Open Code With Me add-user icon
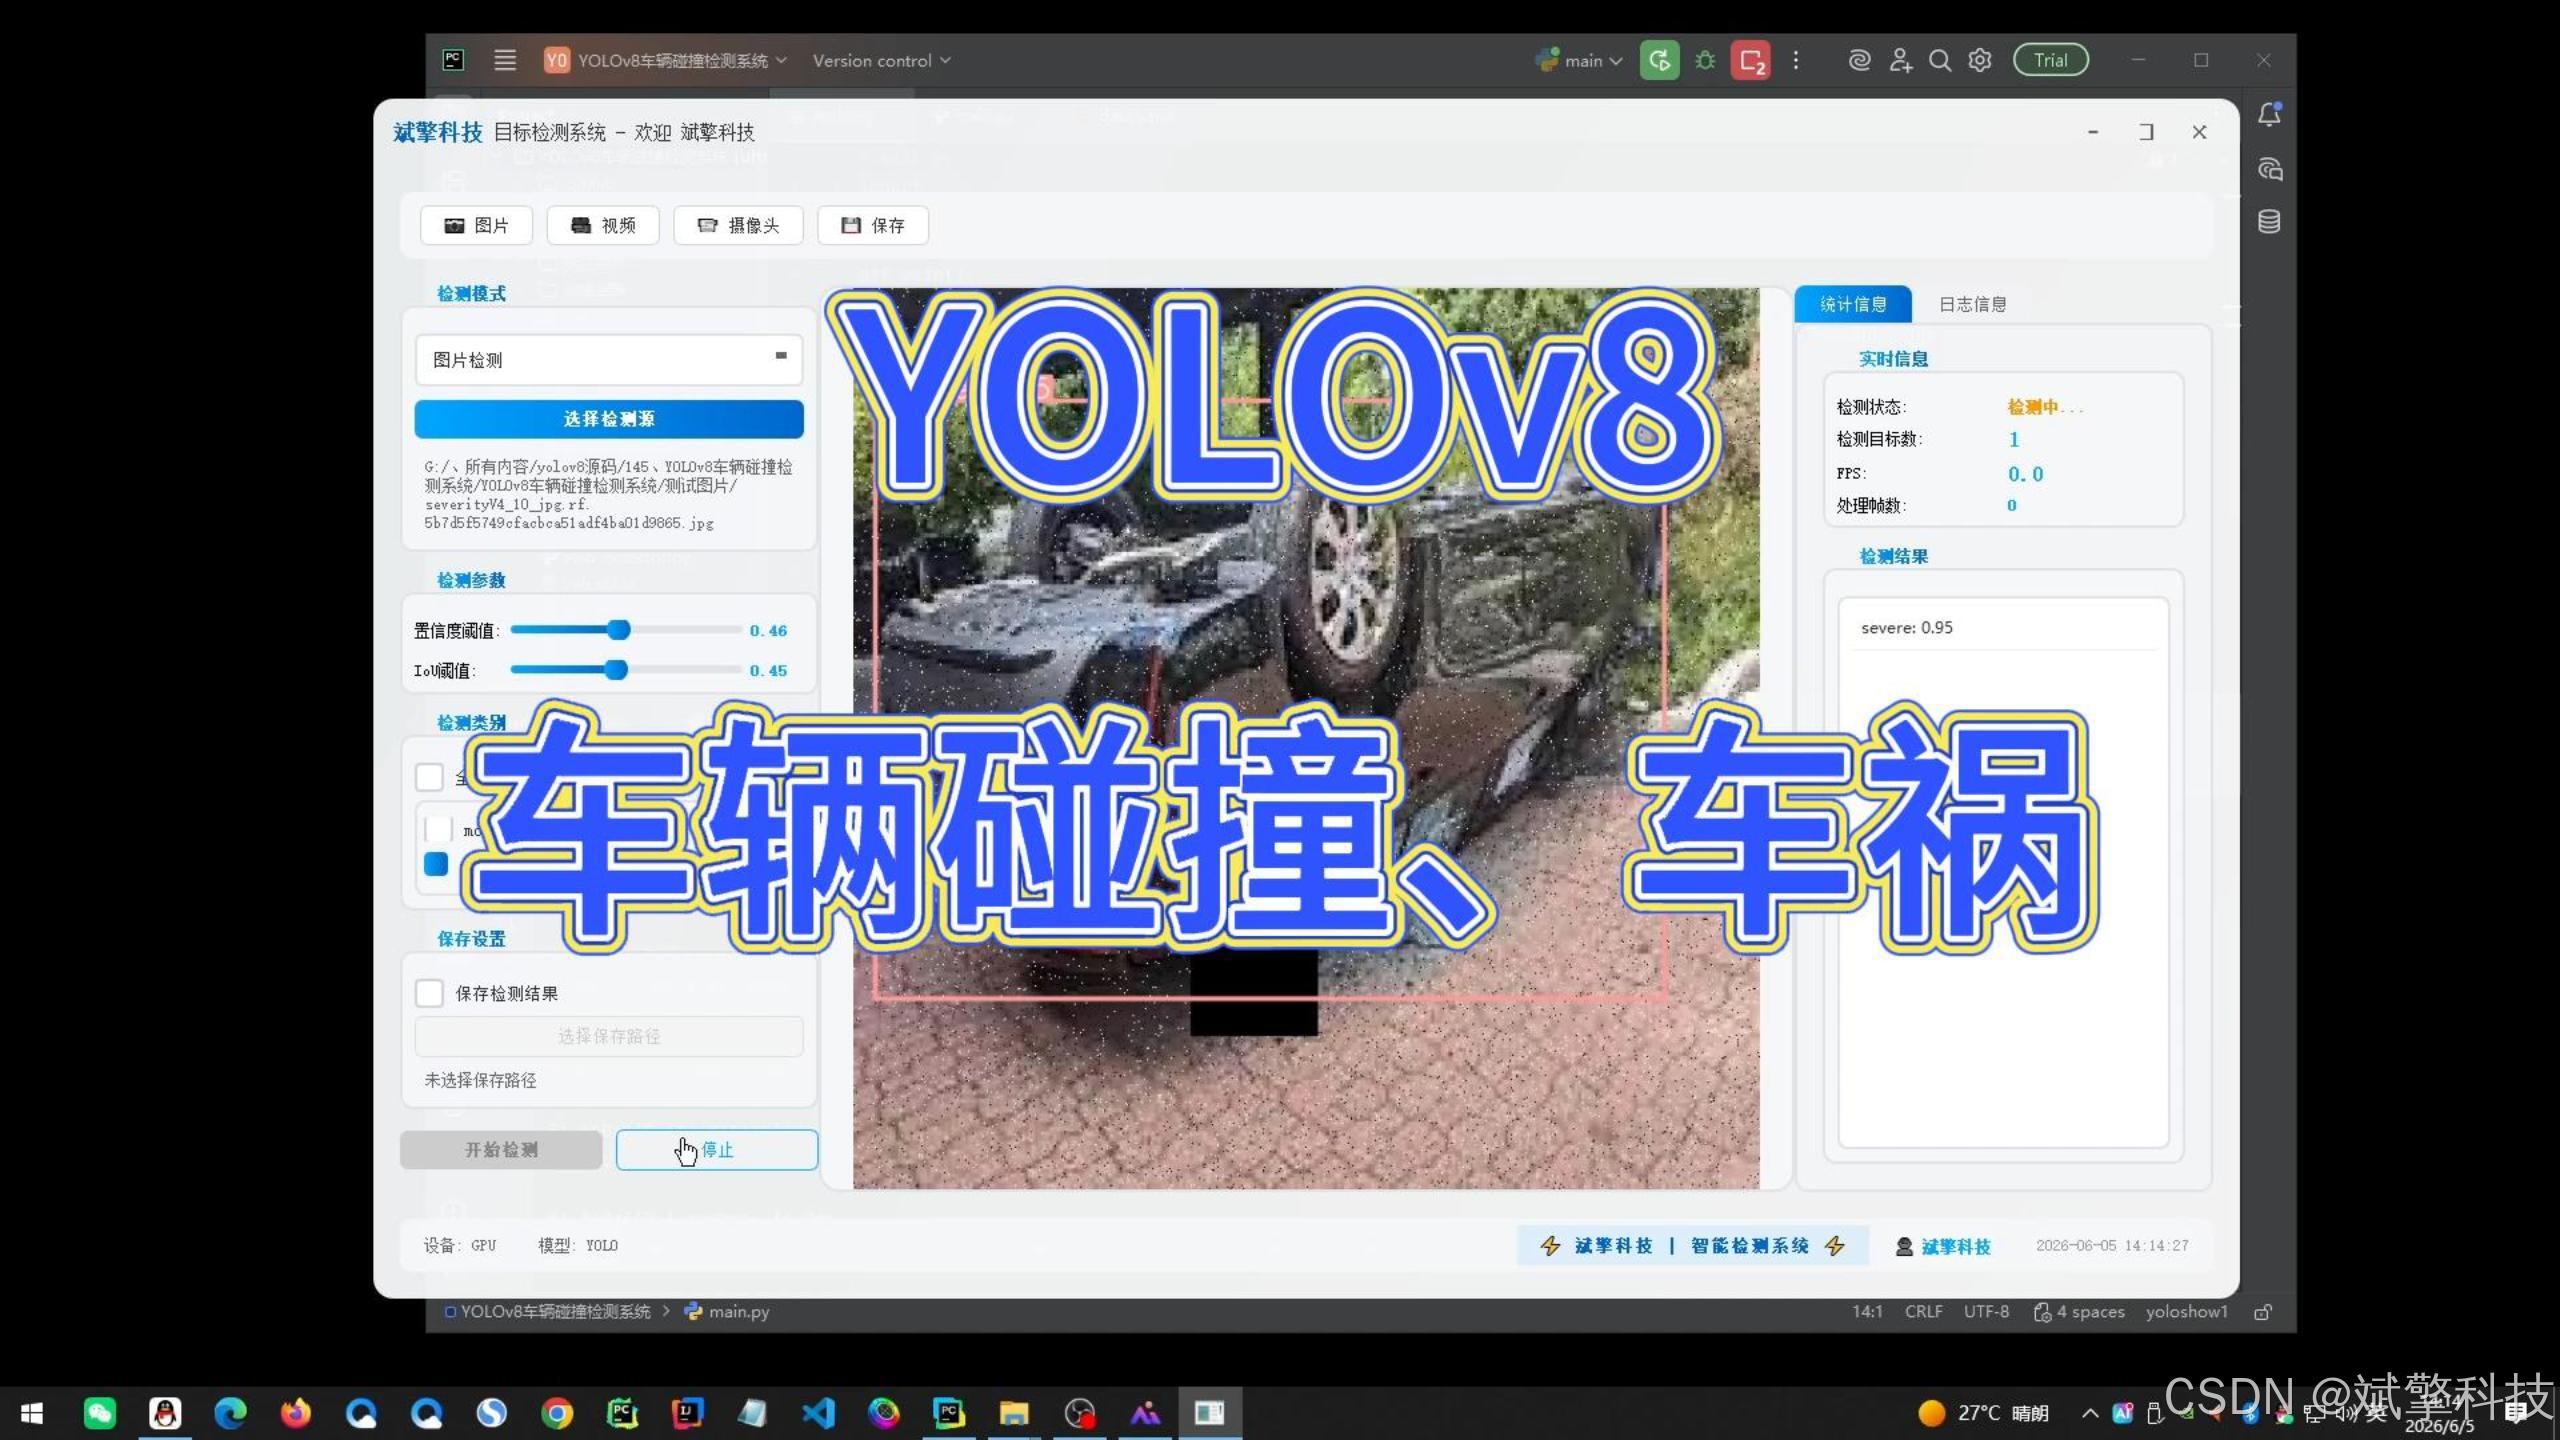 click(x=1900, y=60)
